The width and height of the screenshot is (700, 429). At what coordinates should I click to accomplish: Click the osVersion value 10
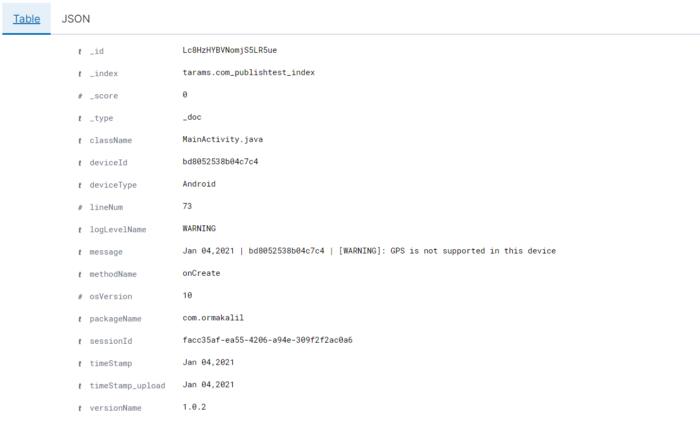click(x=187, y=296)
